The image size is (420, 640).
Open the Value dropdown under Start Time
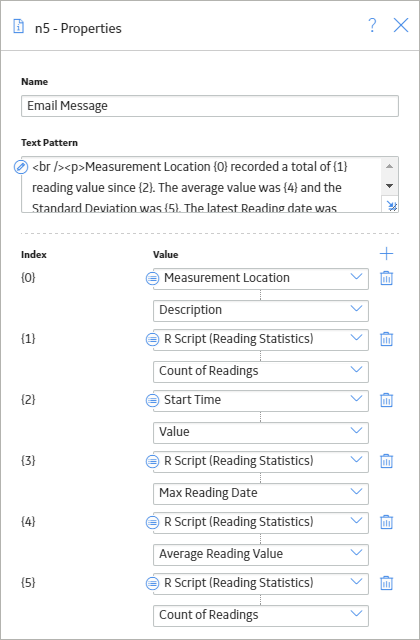pos(261,433)
